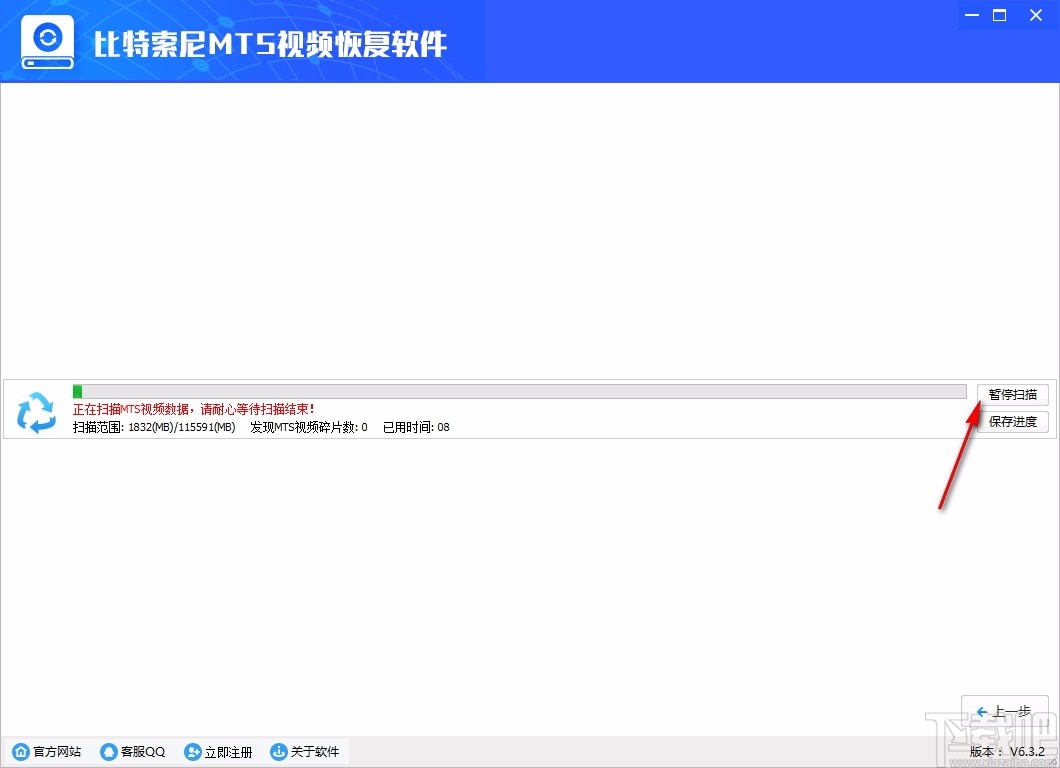Image resolution: width=1060 pixels, height=768 pixels.
Task: Click the 立即注册 registration icon
Action: click(193, 751)
